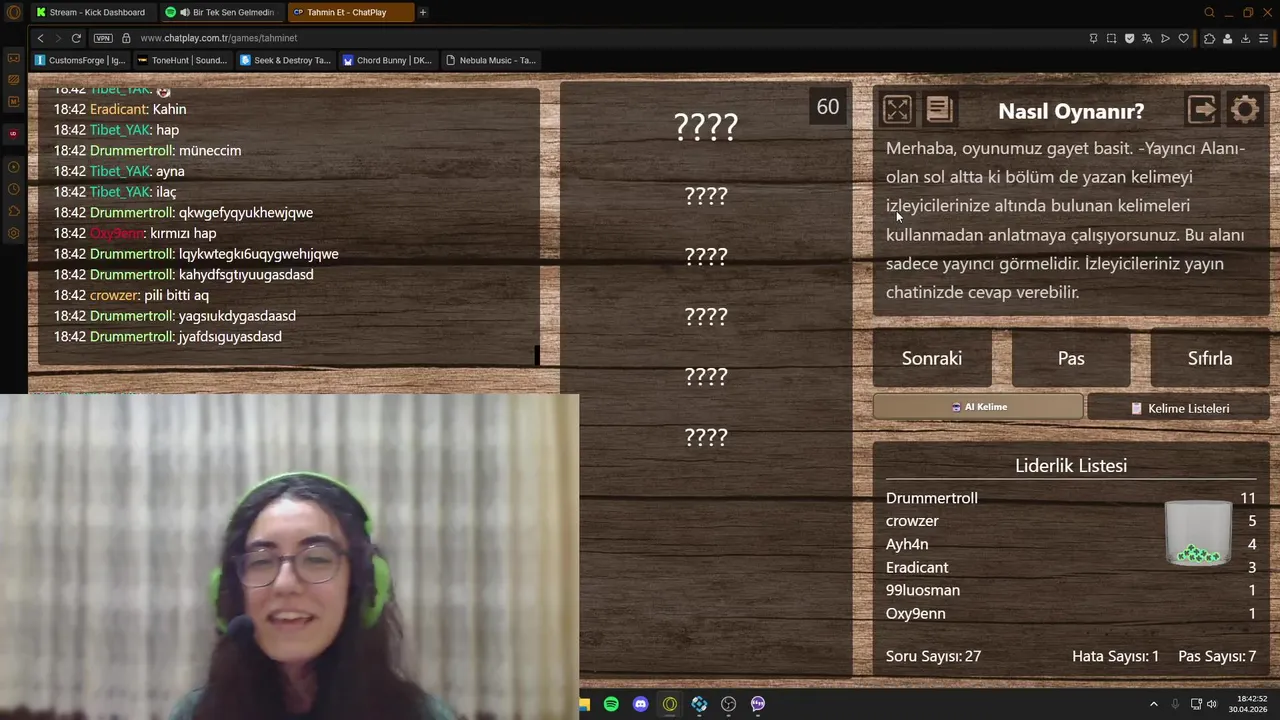Click the 60 countdown timer
Viewport: 1280px width, 720px height.
[x=827, y=107]
